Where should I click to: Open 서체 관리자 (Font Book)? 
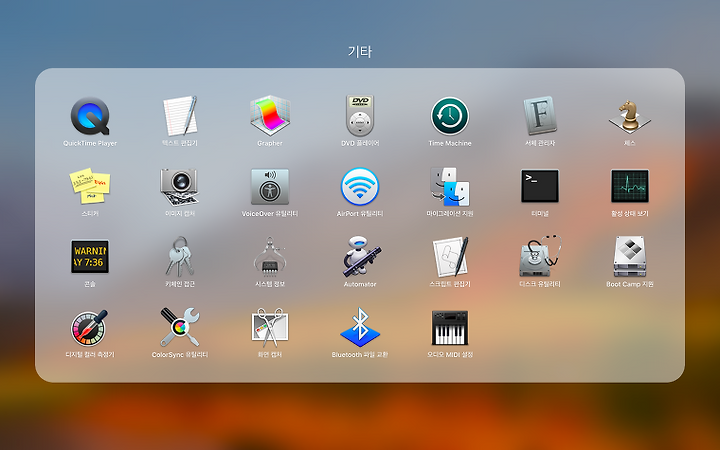pyautogui.click(x=540, y=116)
